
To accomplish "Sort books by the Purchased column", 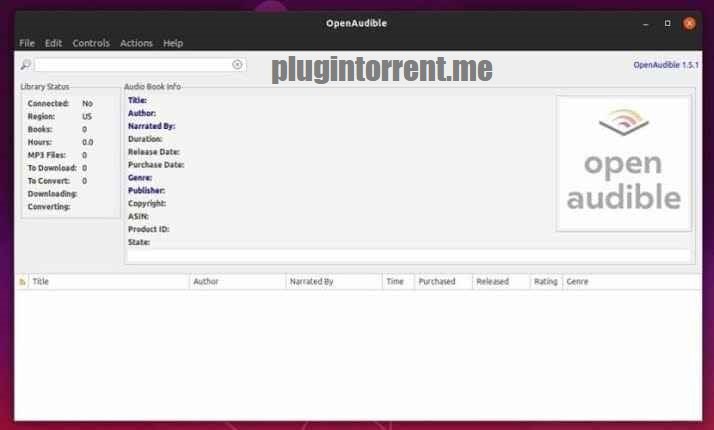I will click(x=444, y=282).
